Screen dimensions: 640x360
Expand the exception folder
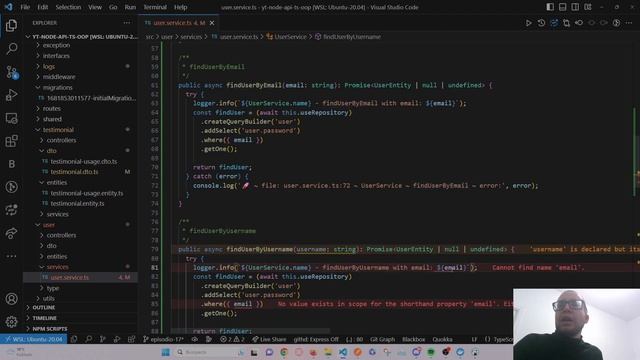pos(56,45)
